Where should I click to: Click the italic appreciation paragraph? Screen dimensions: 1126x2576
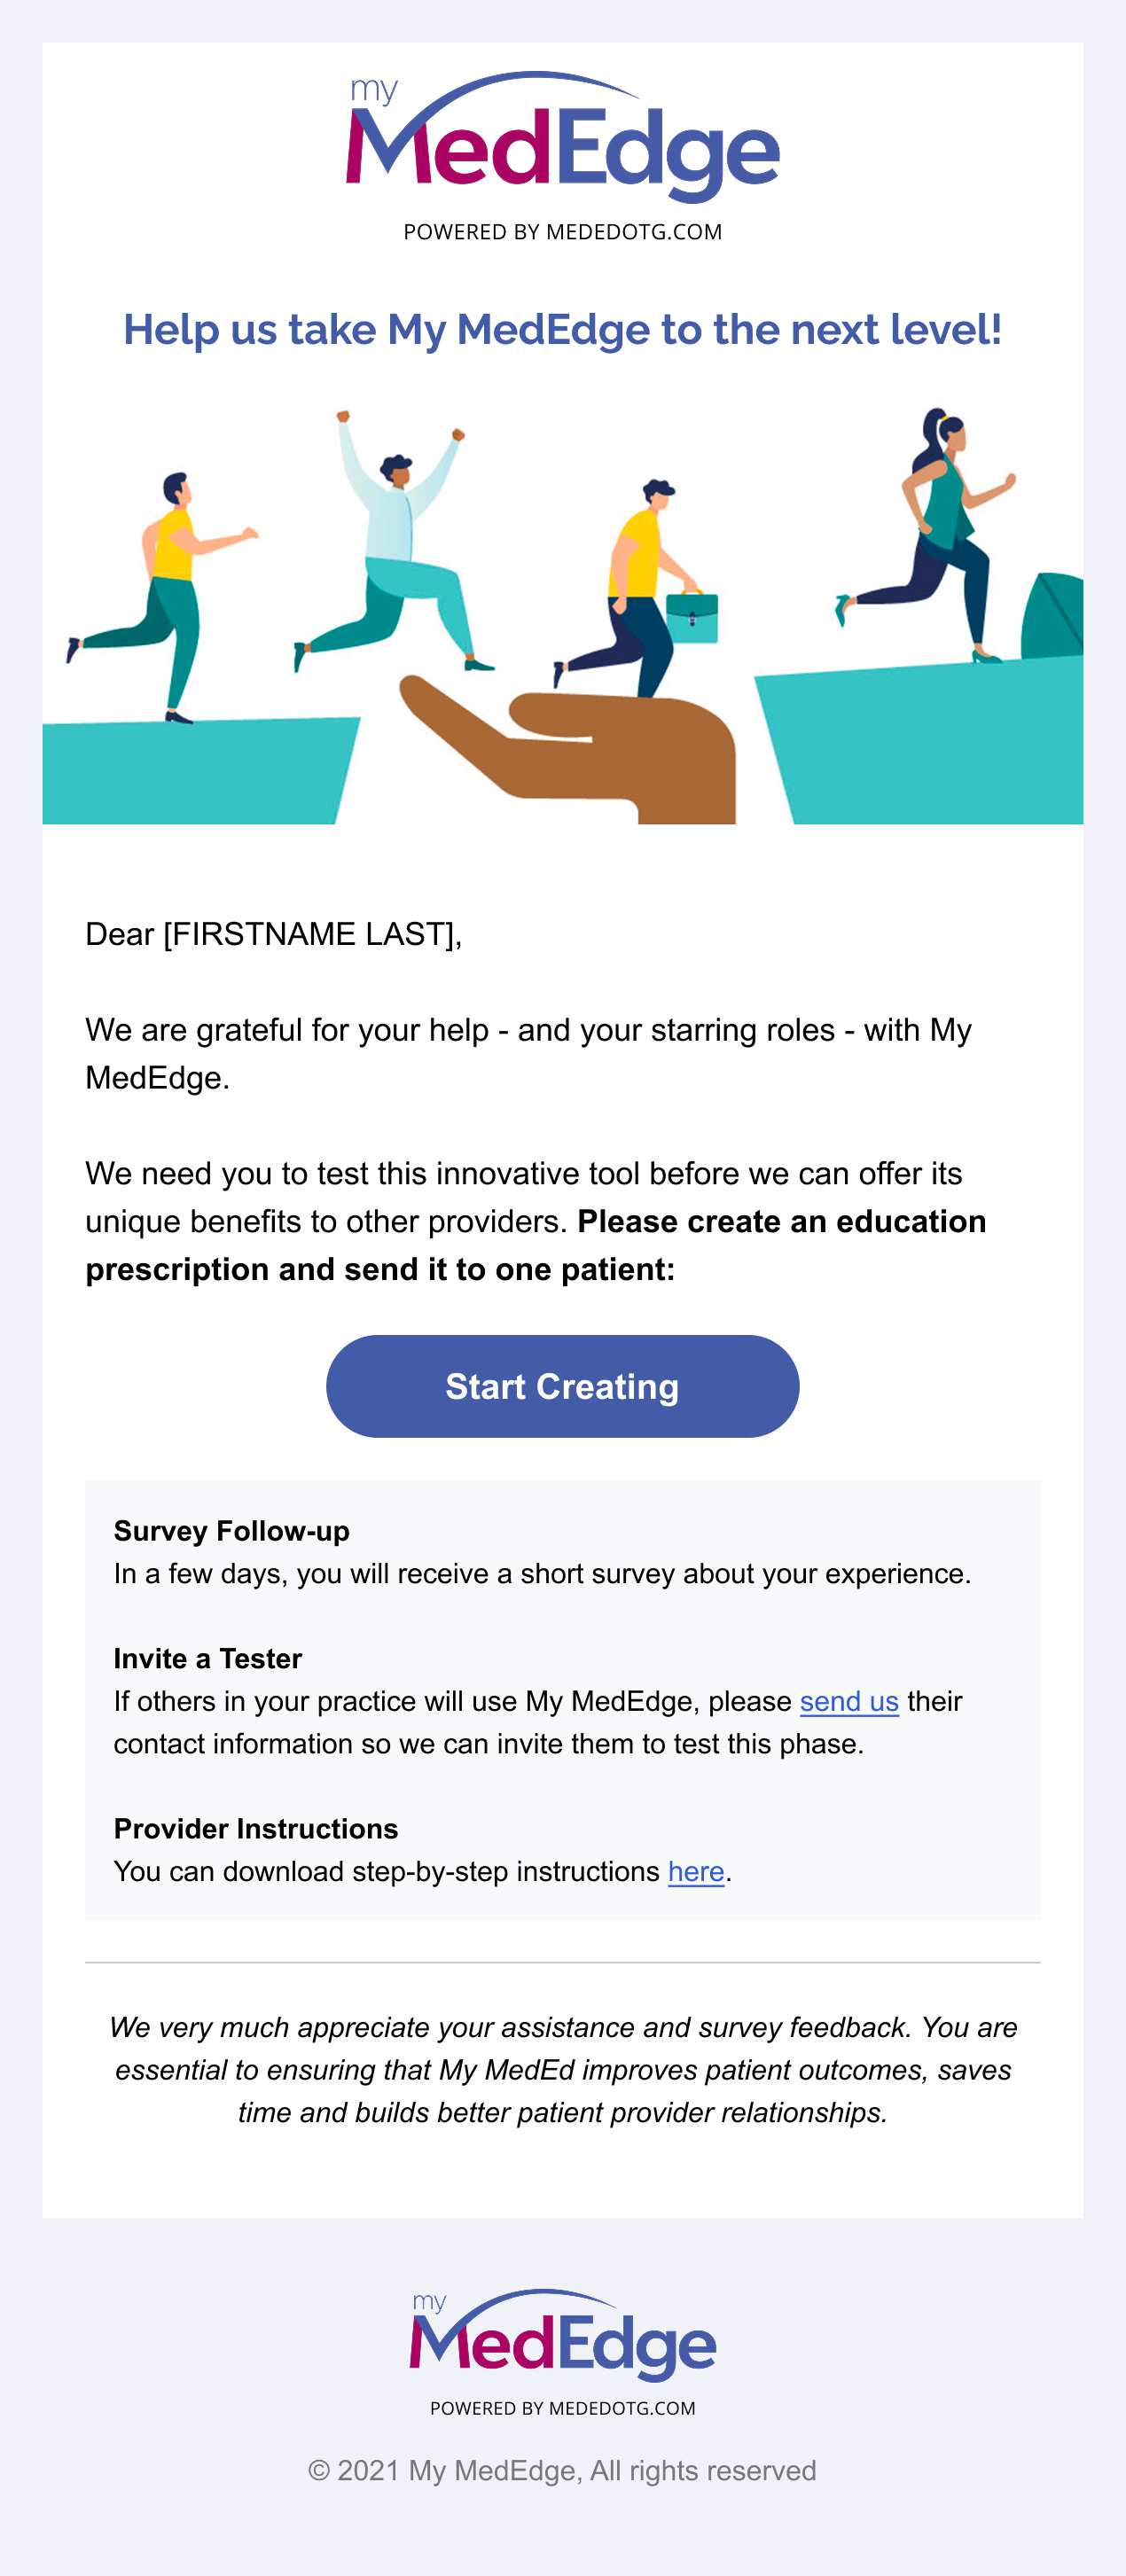pos(562,2070)
